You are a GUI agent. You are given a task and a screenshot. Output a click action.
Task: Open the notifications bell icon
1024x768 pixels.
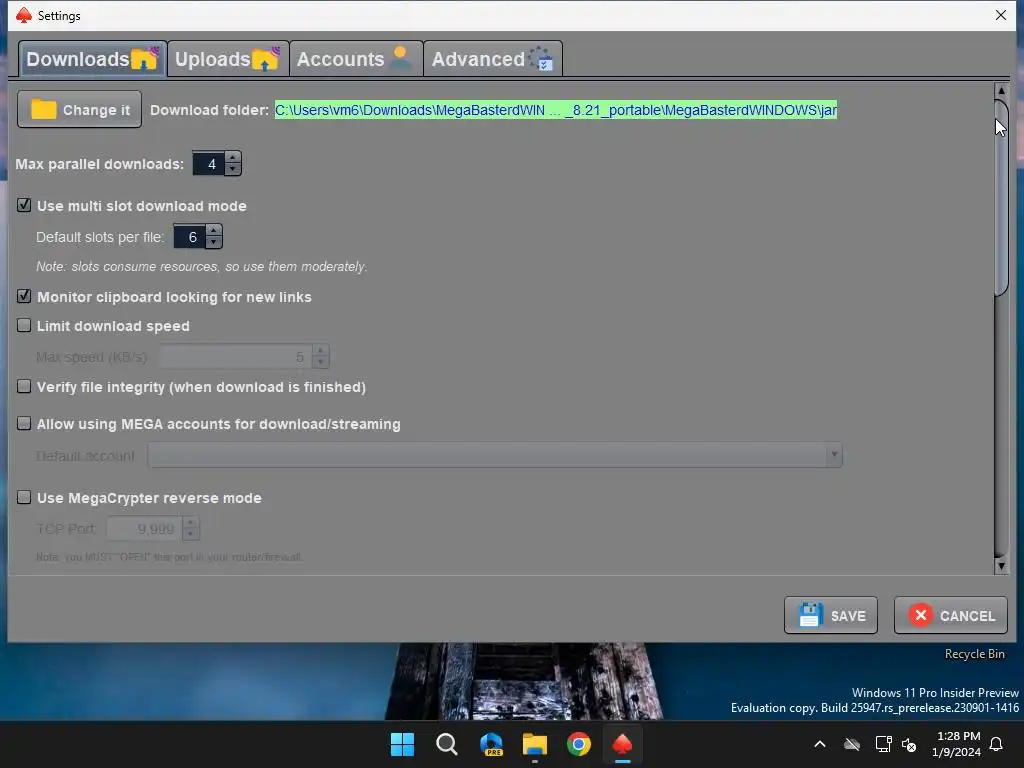tap(997, 744)
